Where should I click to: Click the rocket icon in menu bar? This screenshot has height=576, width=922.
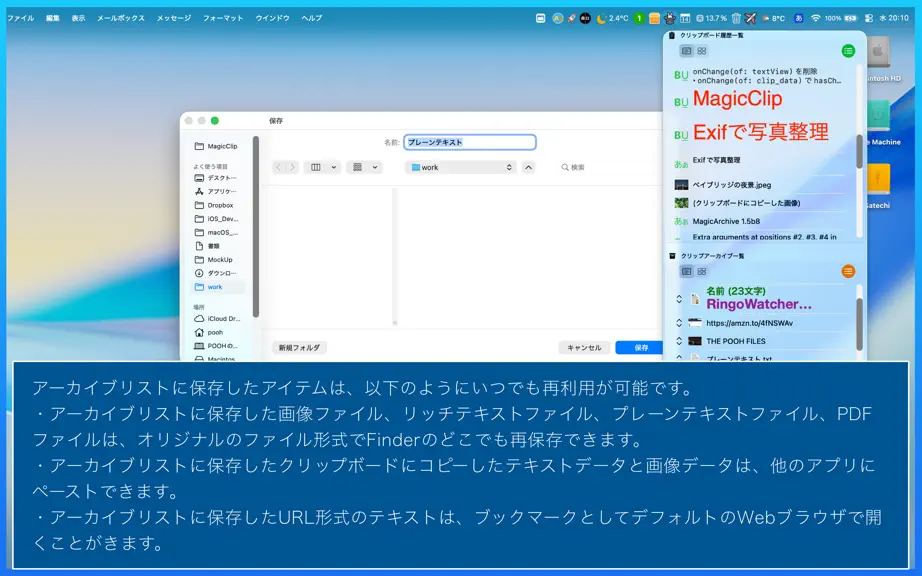pyautogui.click(x=572, y=18)
